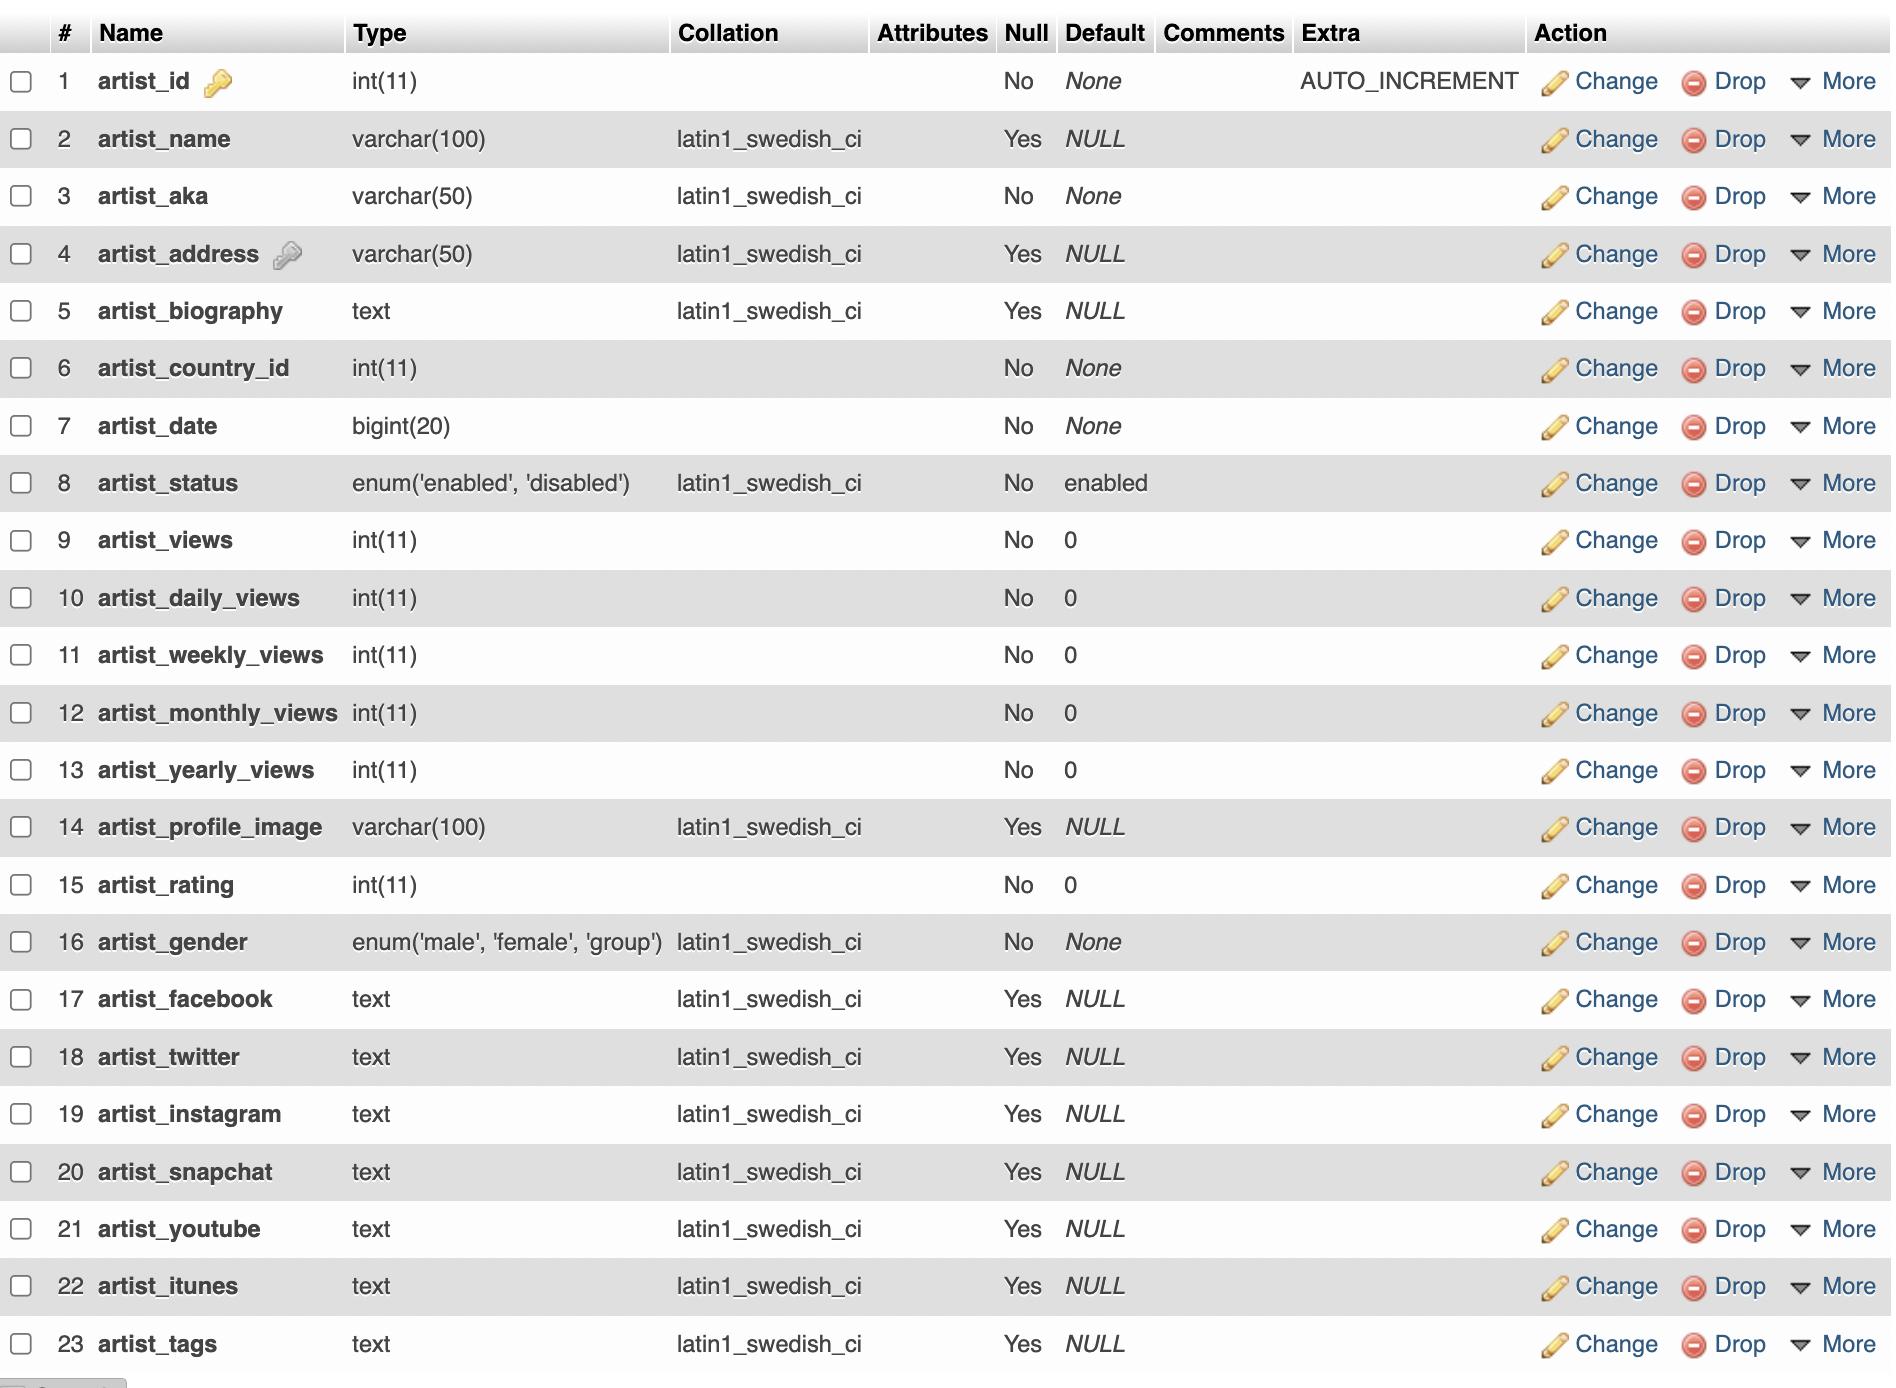Check the artist_status row checkbox
The width and height of the screenshot is (1896, 1388).
coord(21,483)
